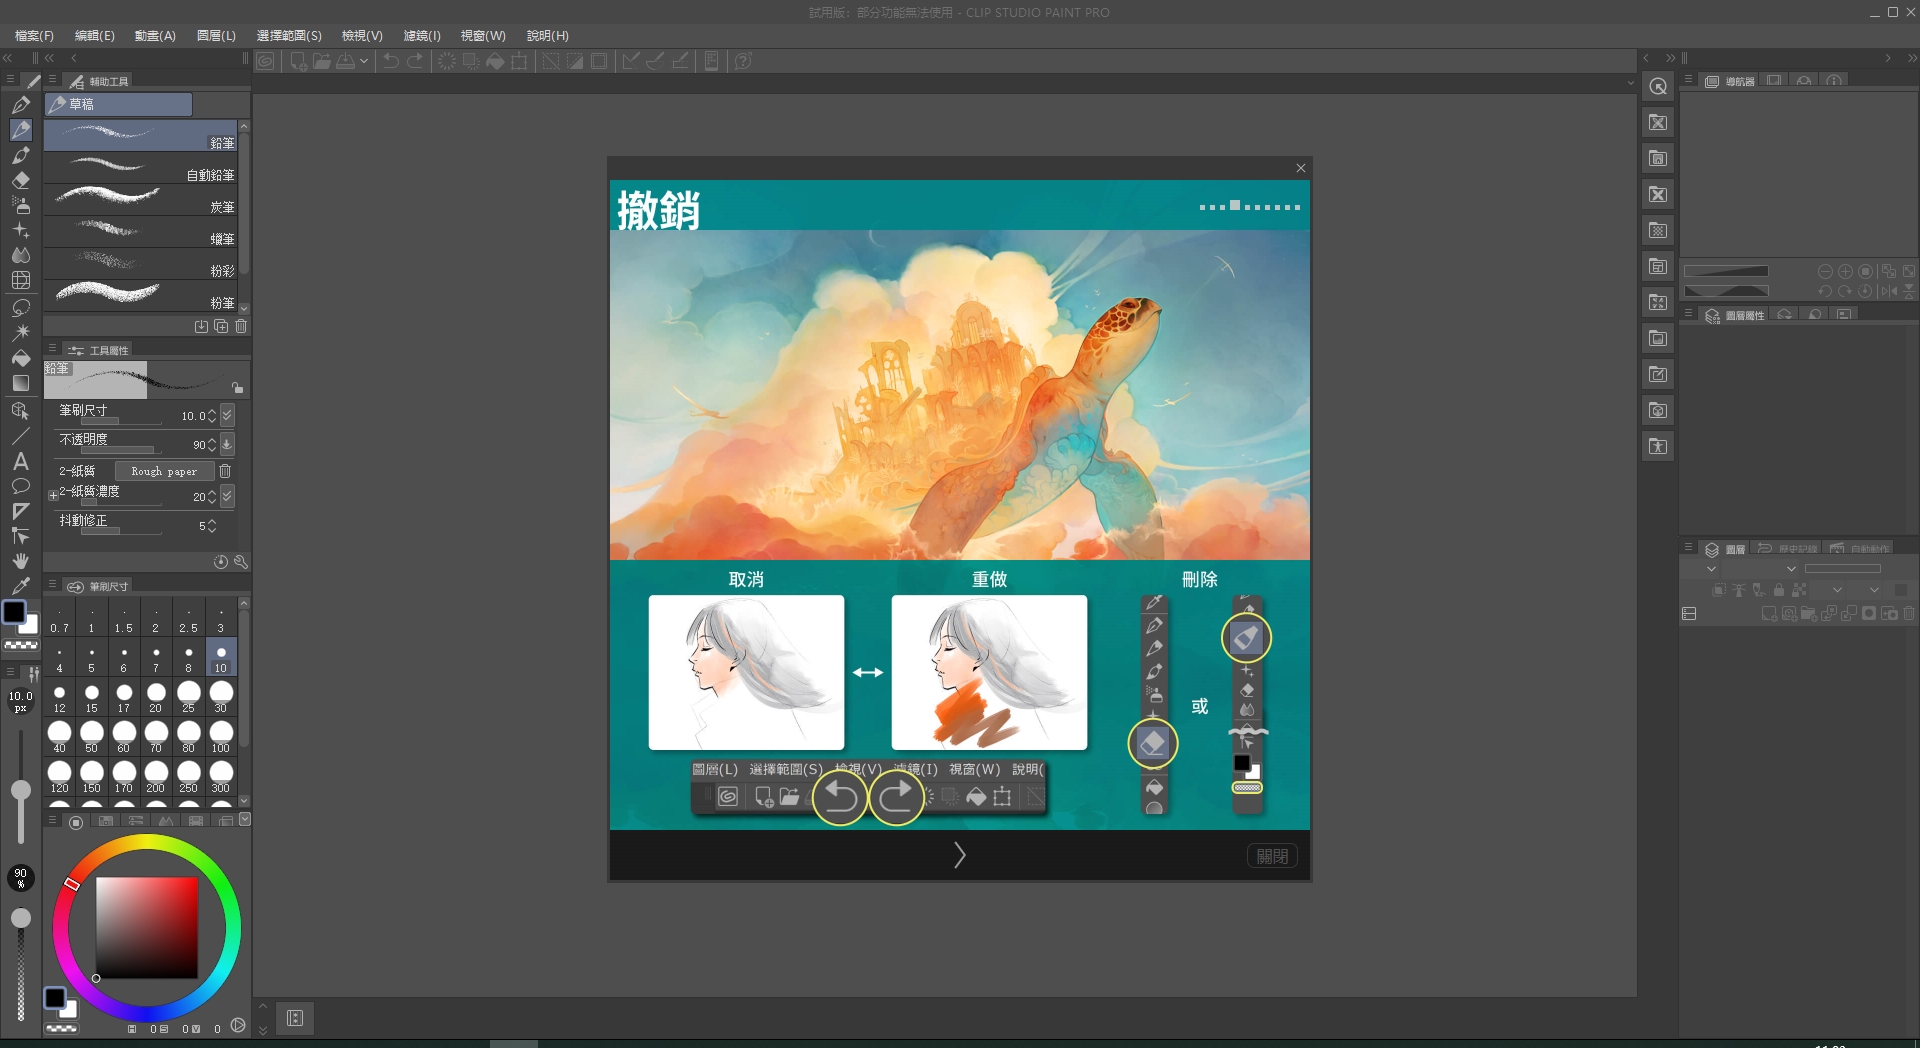Select the Hand move tool
Screen dimensions: 1920x1048
[x=20, y=561]
